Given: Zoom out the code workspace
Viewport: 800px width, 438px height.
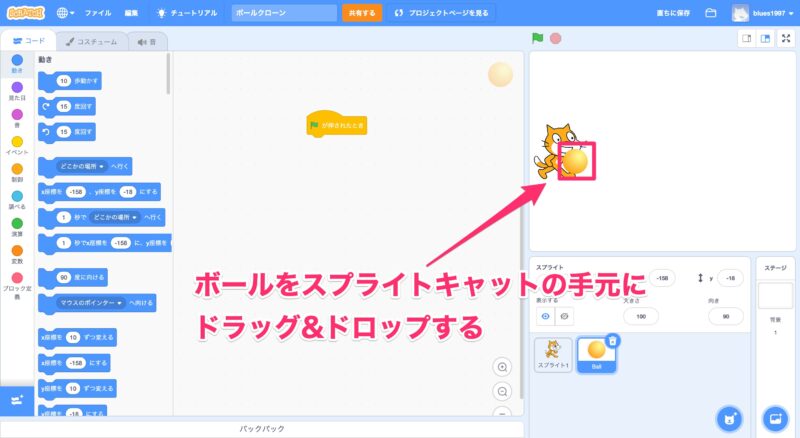Looking at the screenshot, I should [x=503, y=391].
